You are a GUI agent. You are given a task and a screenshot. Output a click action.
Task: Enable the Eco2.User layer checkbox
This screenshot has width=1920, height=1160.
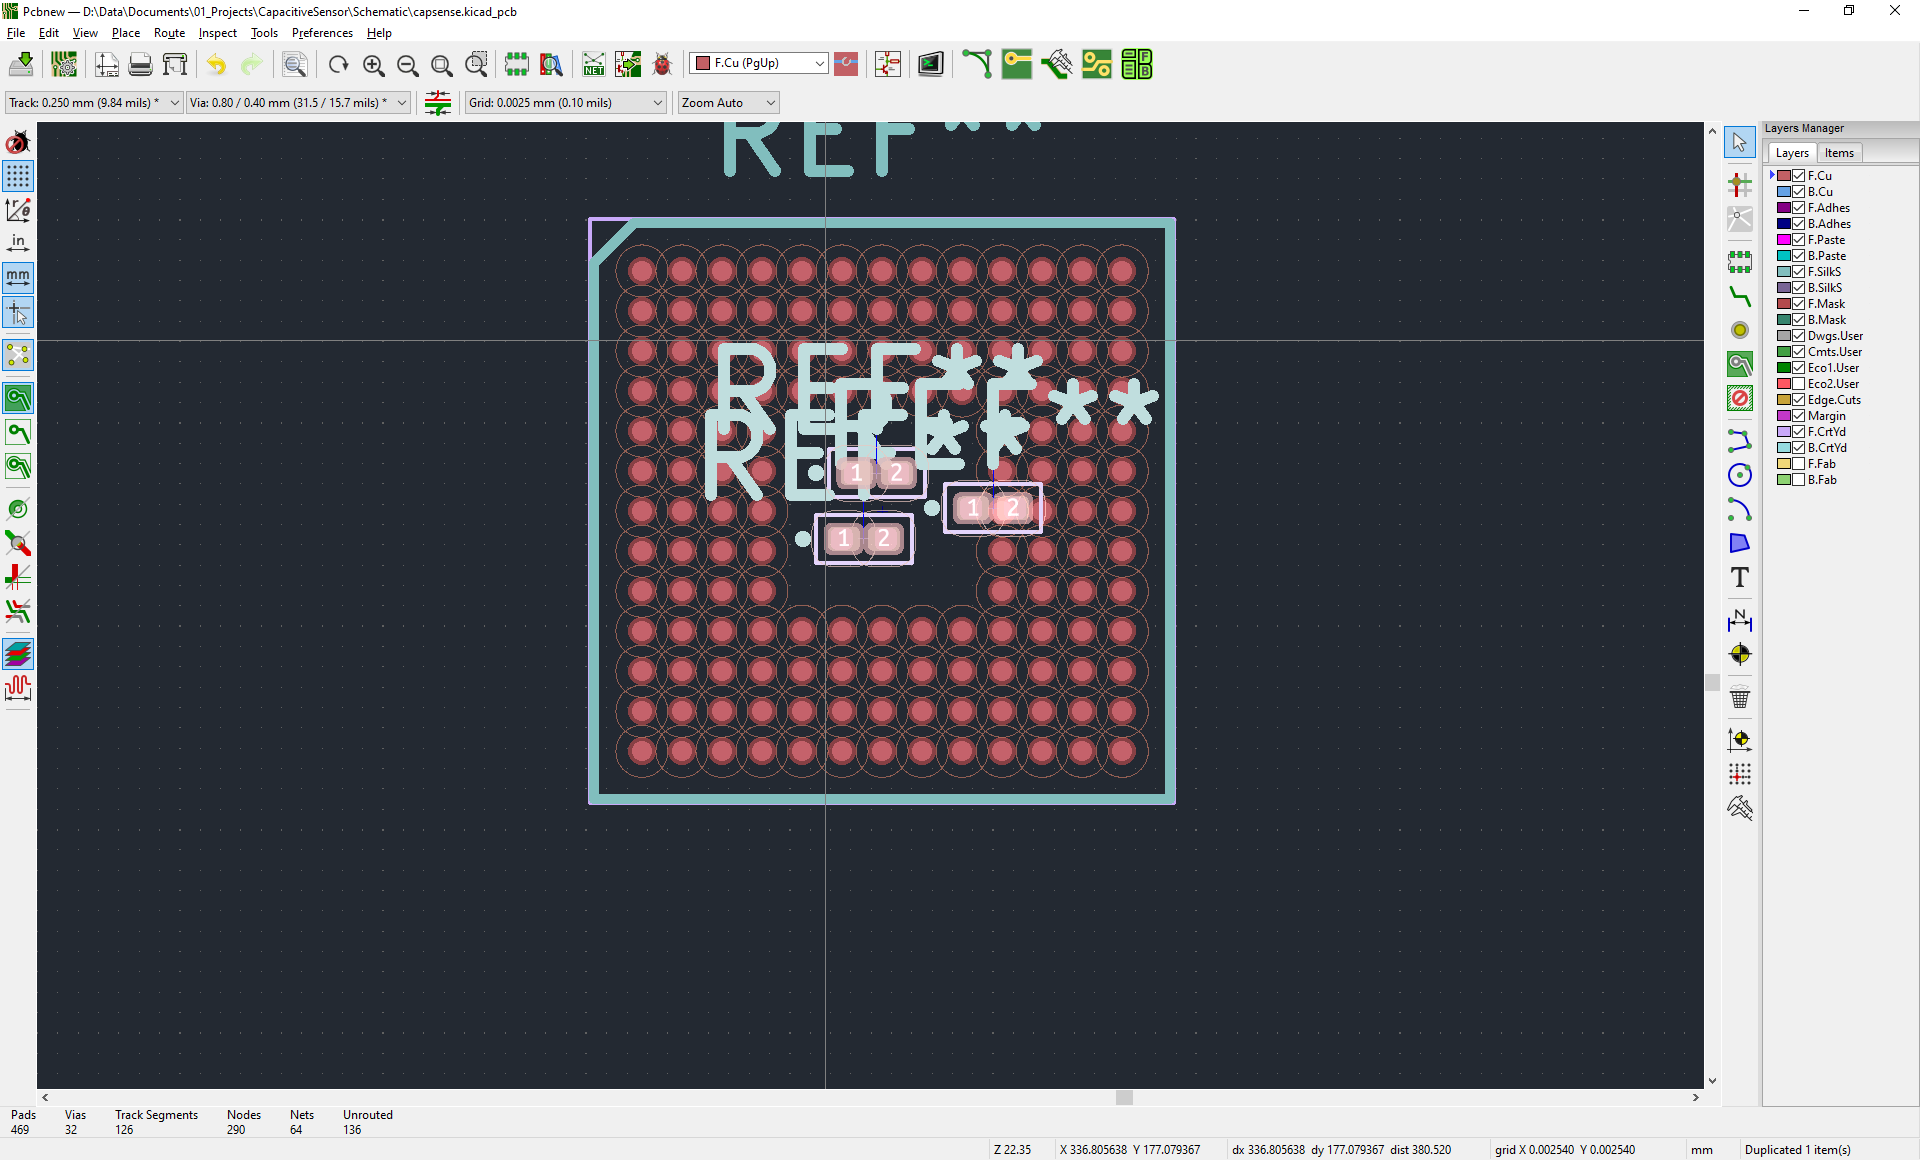point(1798,384)
